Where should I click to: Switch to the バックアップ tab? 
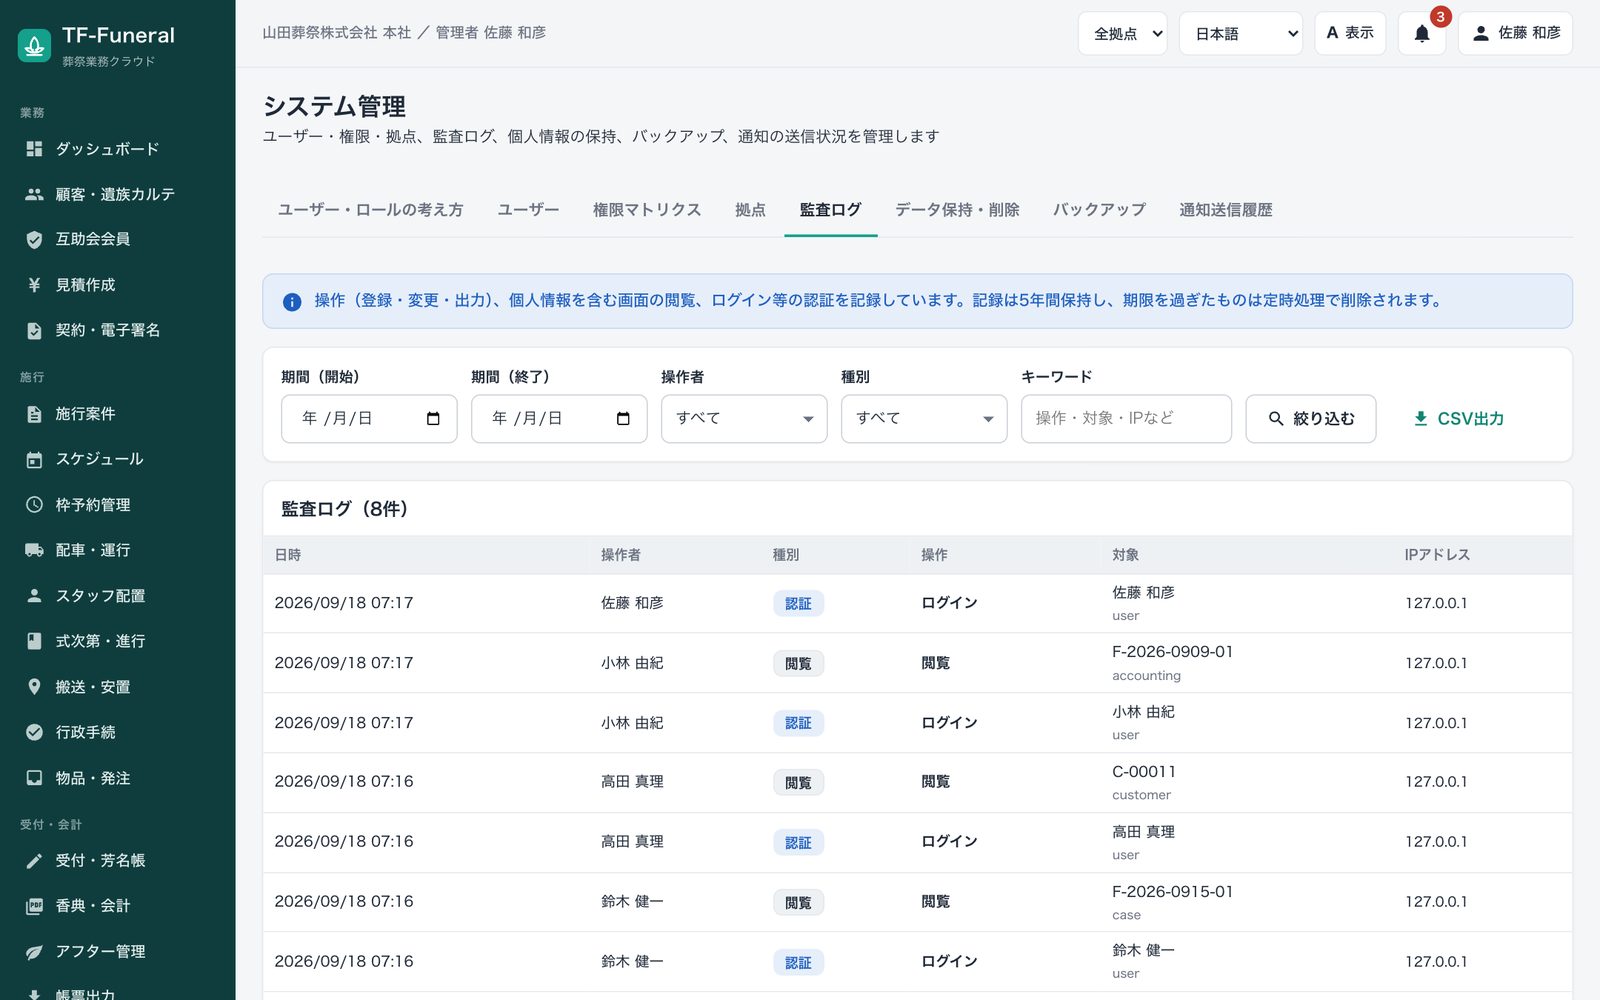1099,210
